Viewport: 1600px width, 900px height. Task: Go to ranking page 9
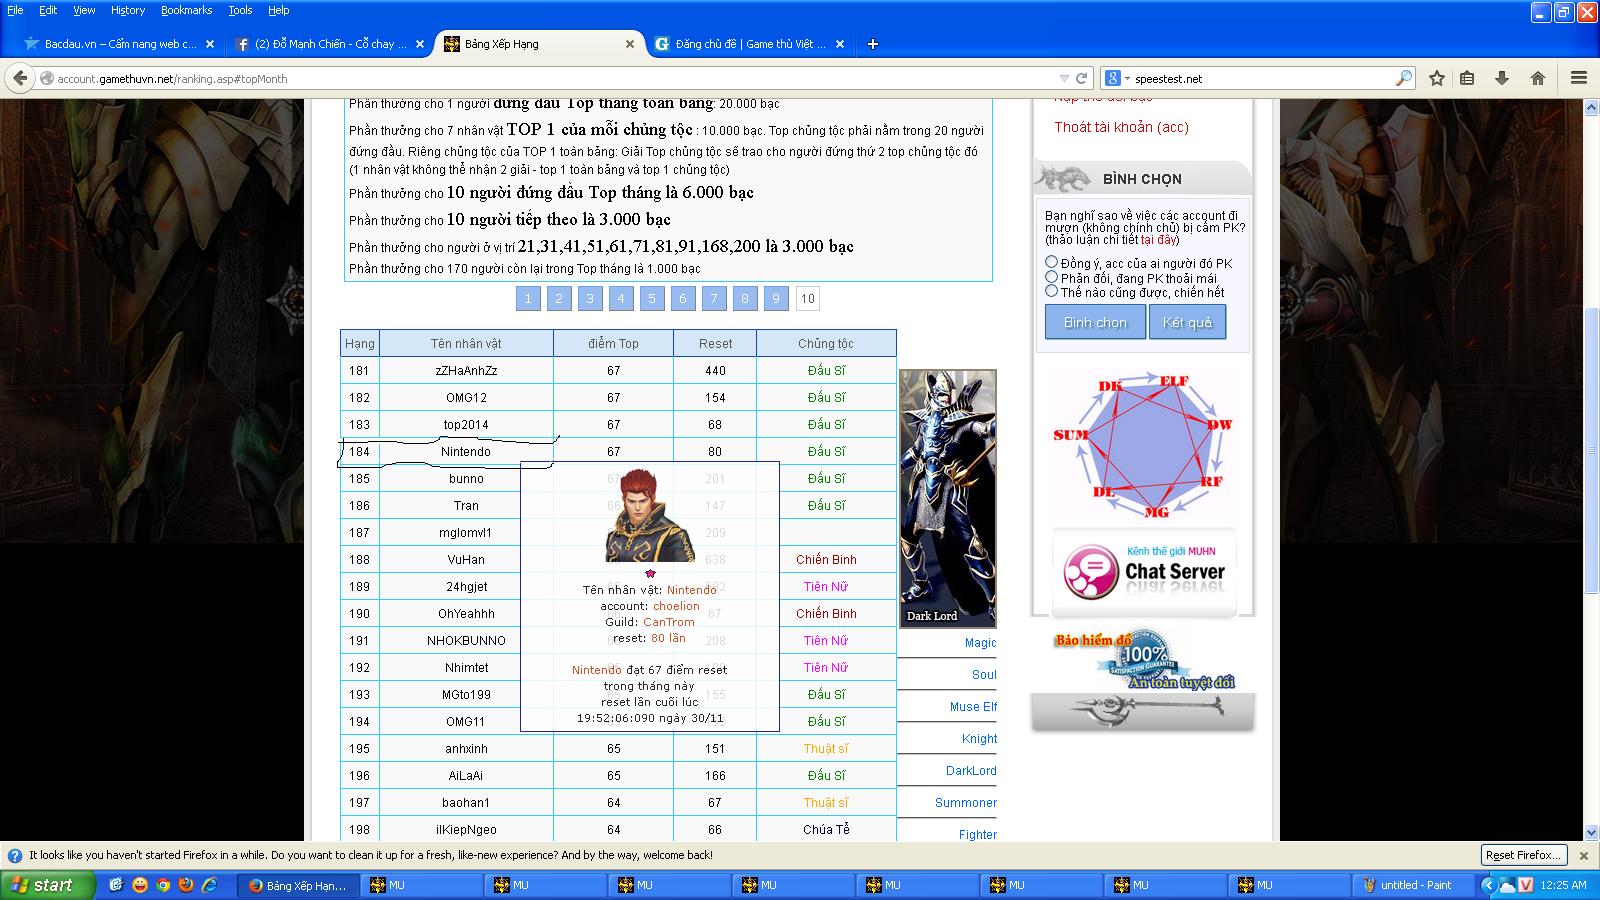776,298
